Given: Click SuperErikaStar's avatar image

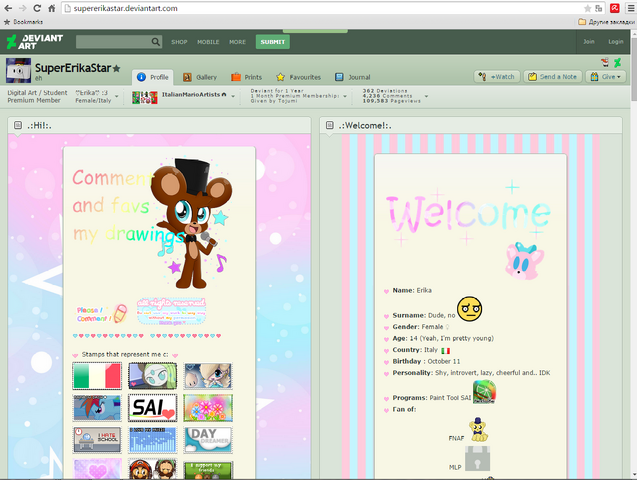Looking at the screenshot, I should (18, 70).
